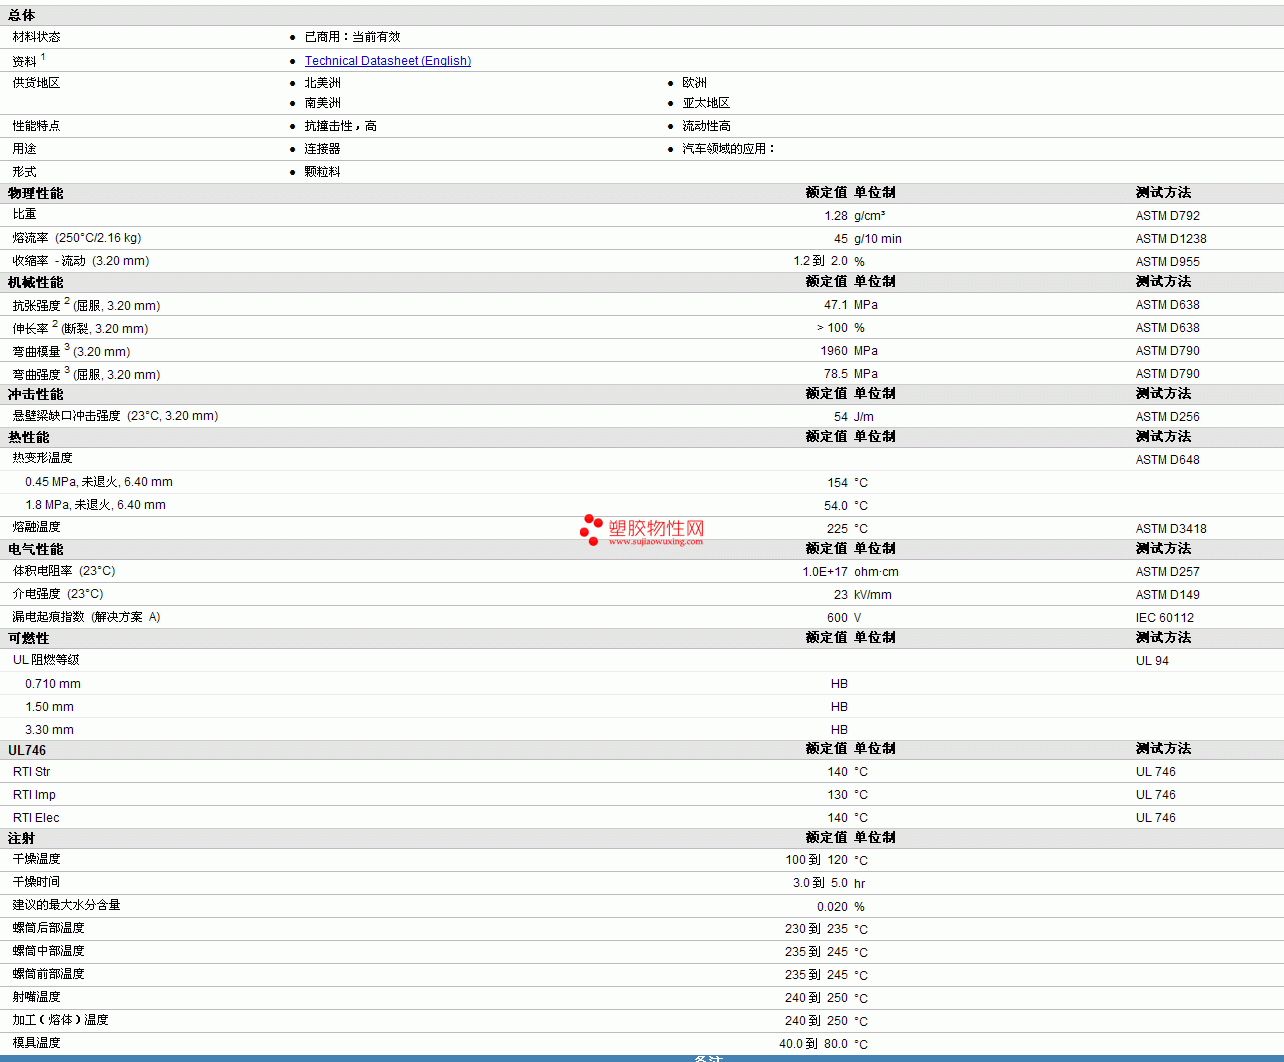
Task: Select the 熔融温度 value 225
Action: pos(837,529)
